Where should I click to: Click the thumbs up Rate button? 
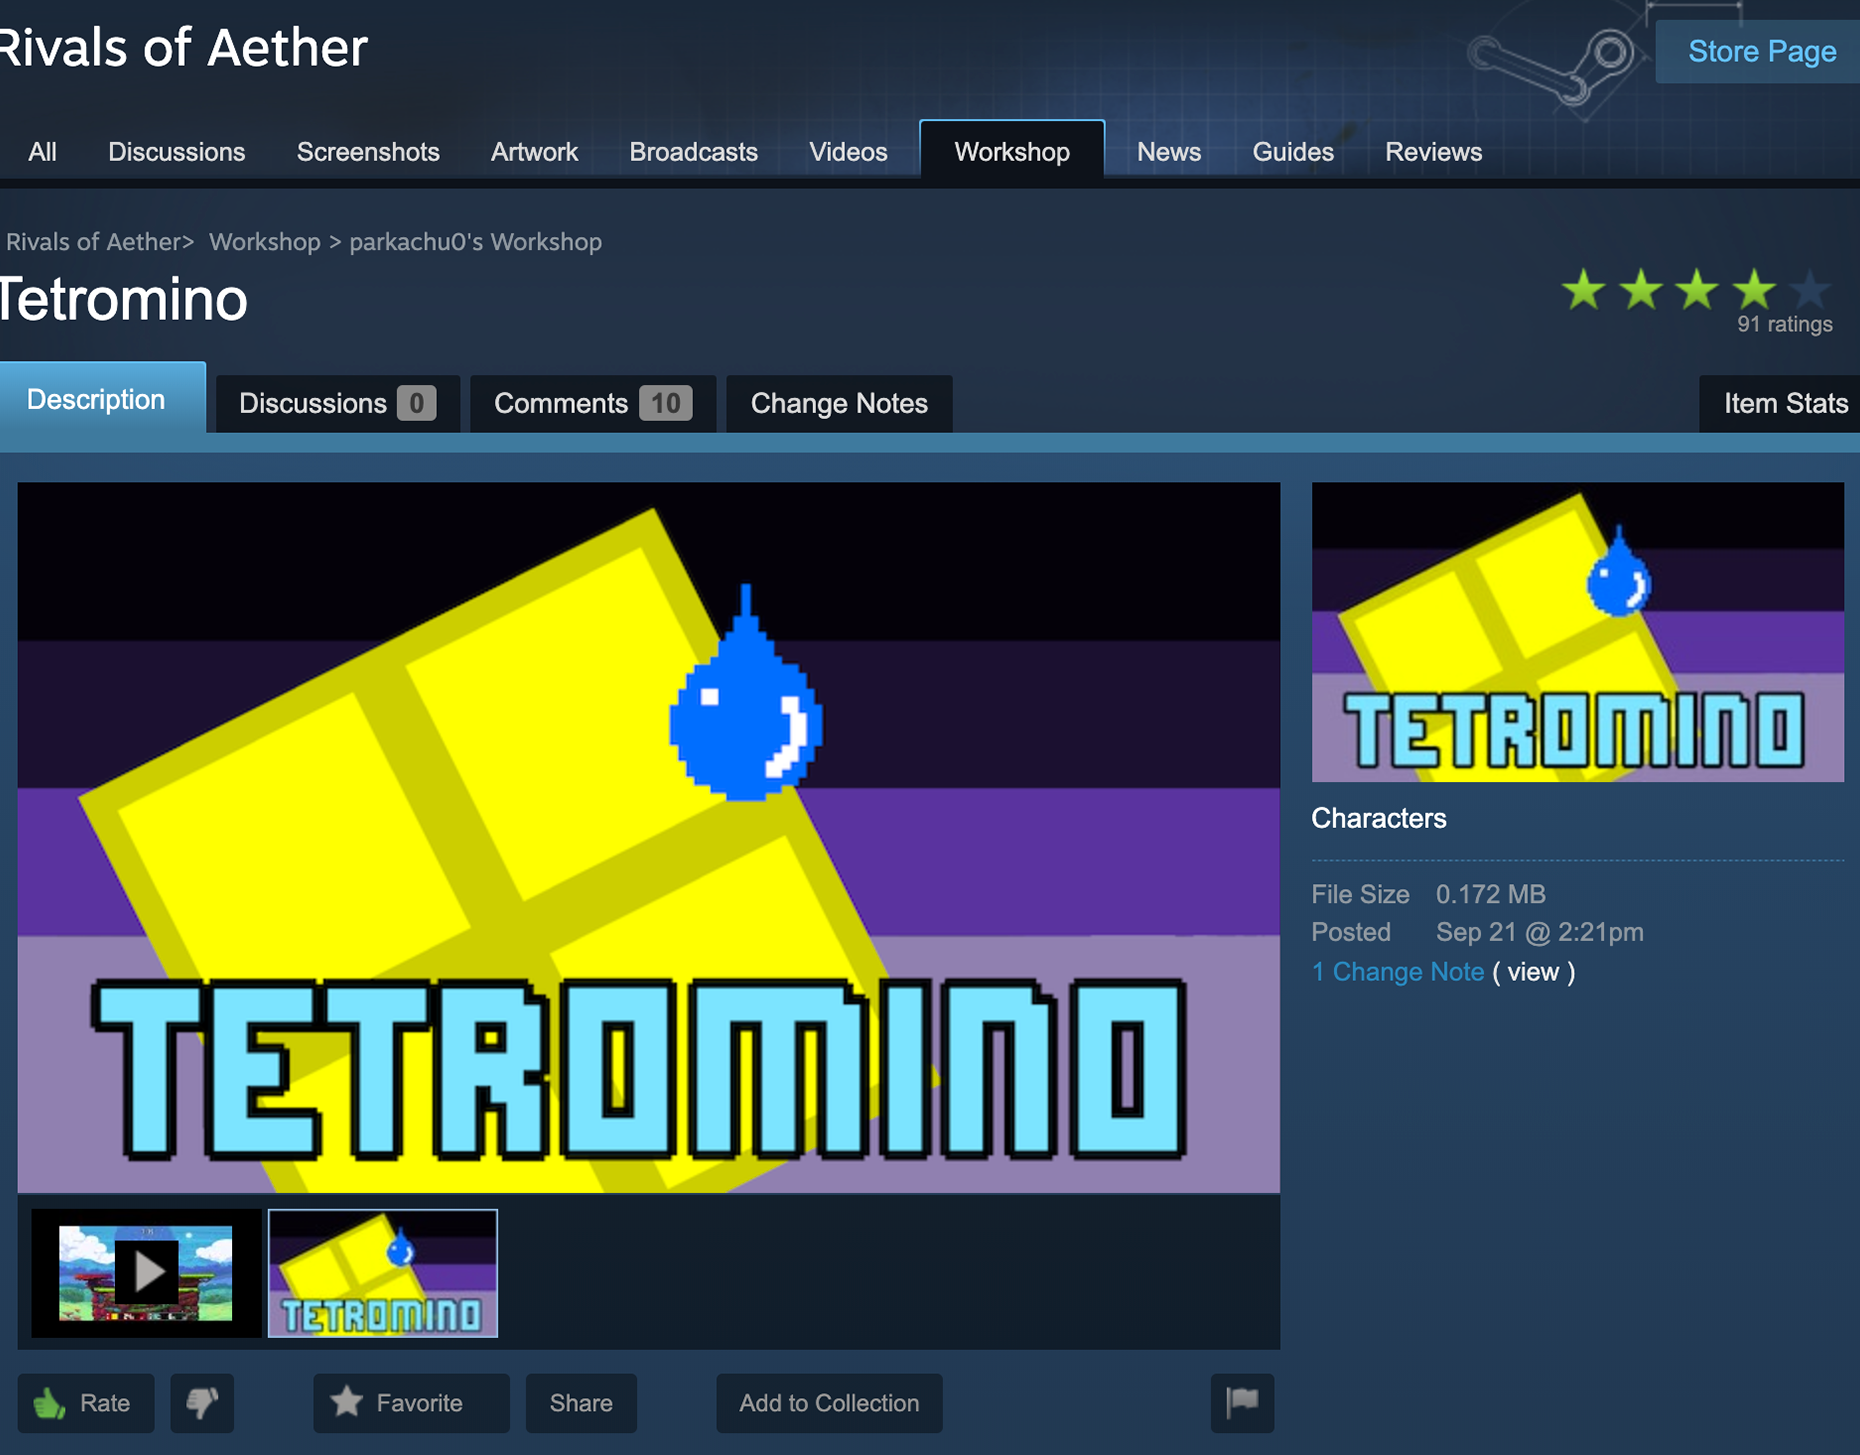point(86,1403)
